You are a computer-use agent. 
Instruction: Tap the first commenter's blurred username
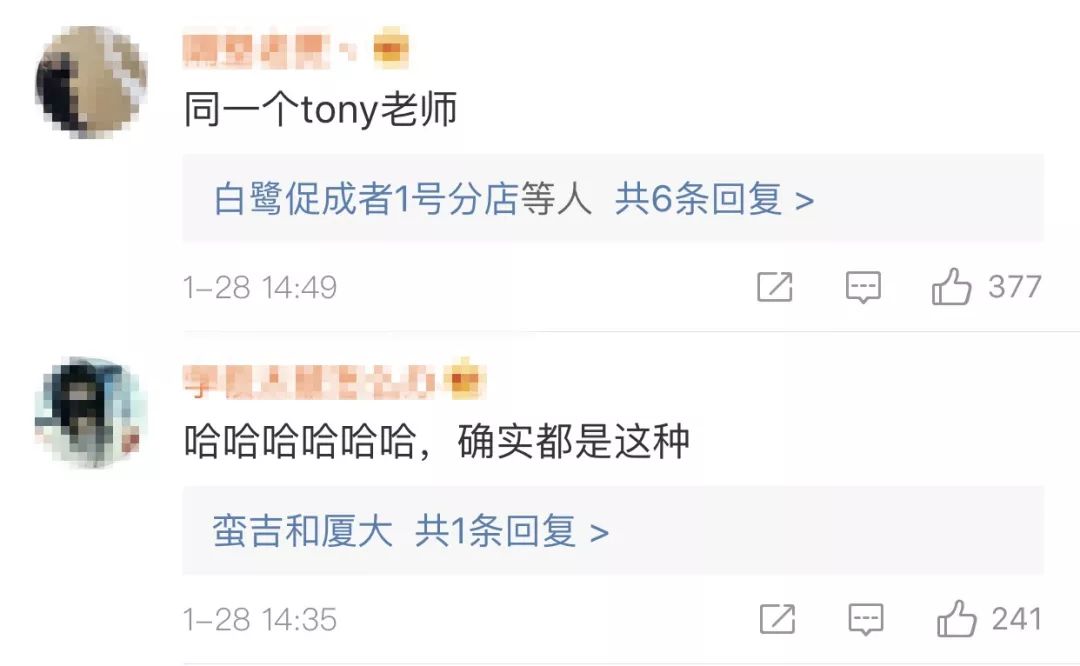pyautogui.click(x=269, y=50)
